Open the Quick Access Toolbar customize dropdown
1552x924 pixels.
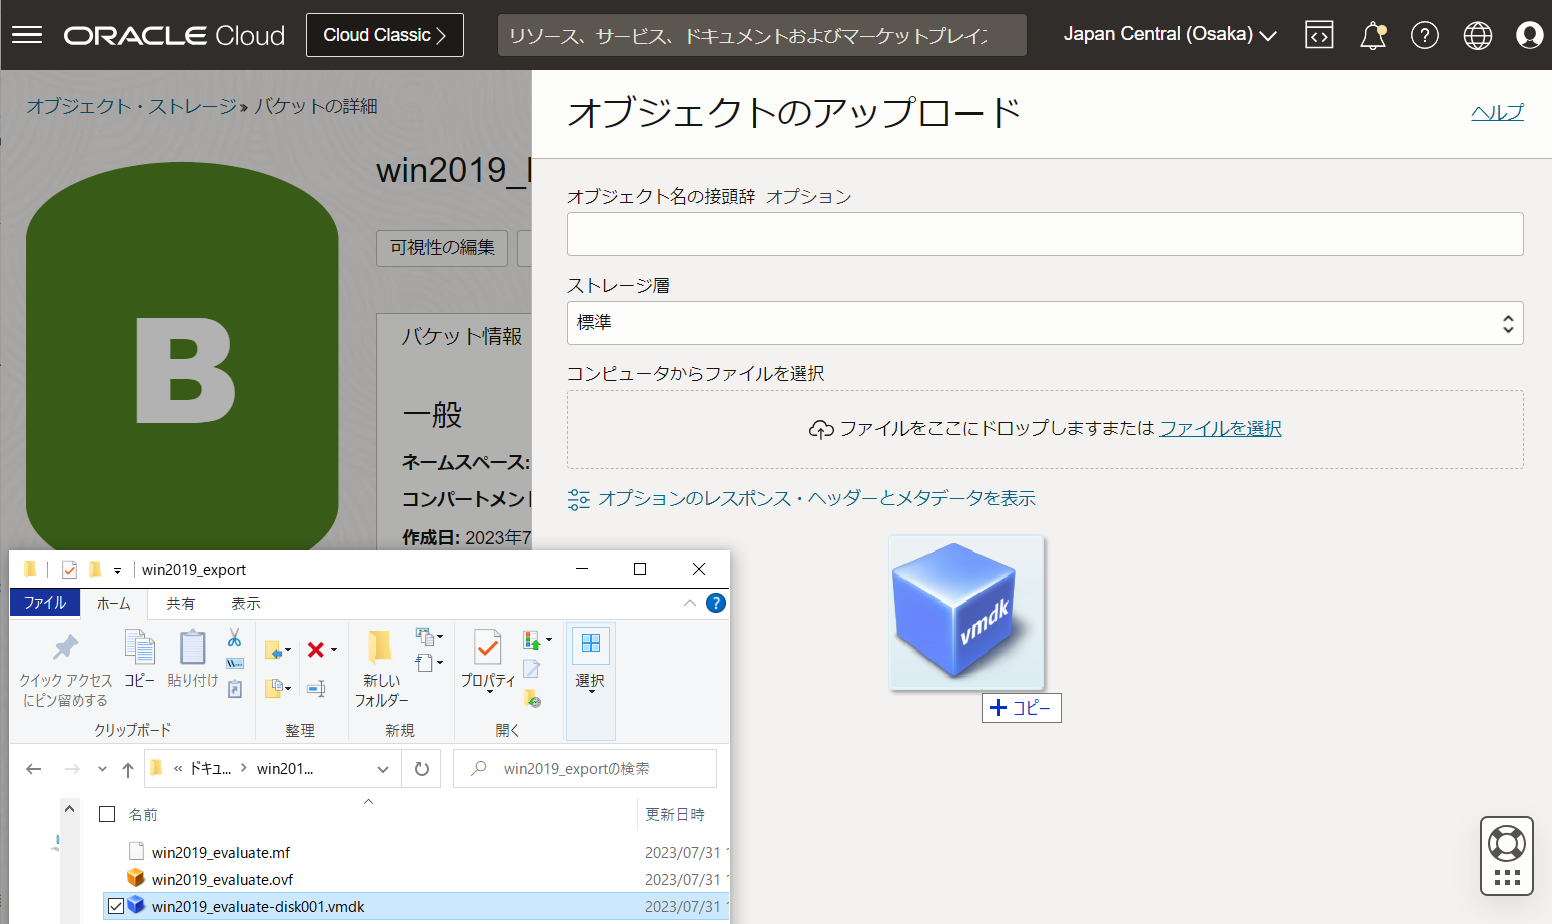(x=117, y=571)
